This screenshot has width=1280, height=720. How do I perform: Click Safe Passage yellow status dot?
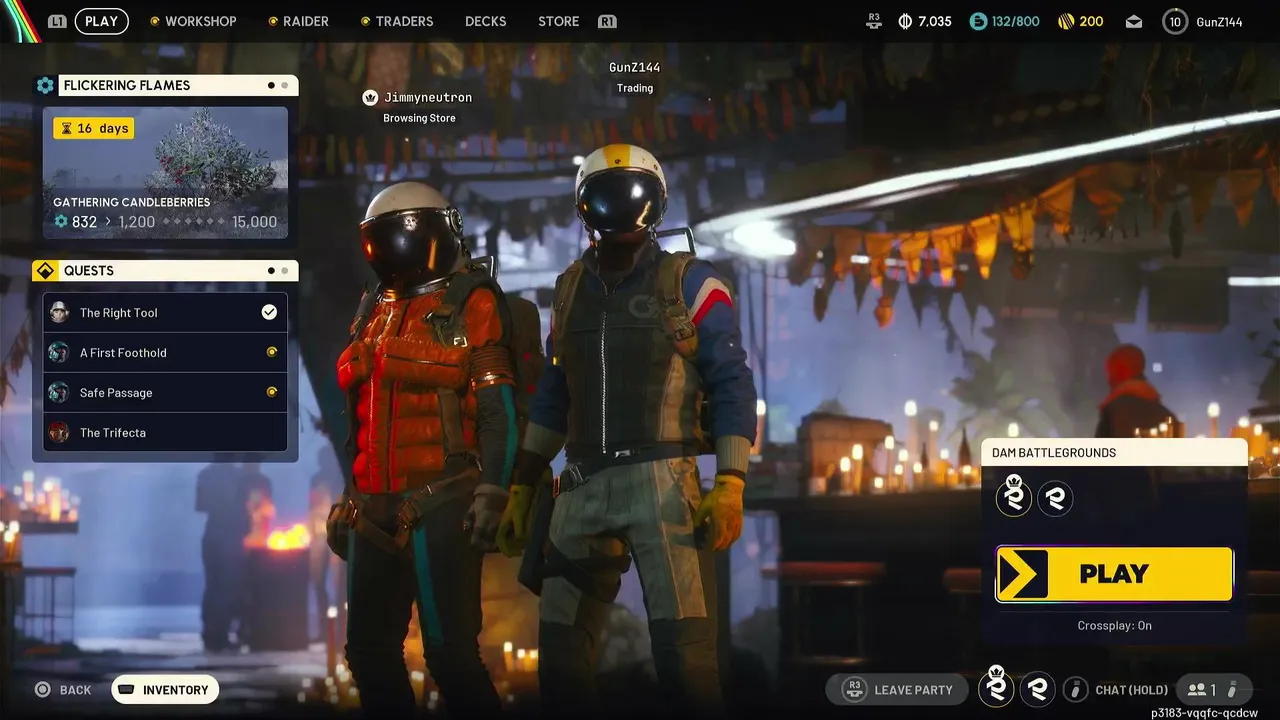(271, 392)
